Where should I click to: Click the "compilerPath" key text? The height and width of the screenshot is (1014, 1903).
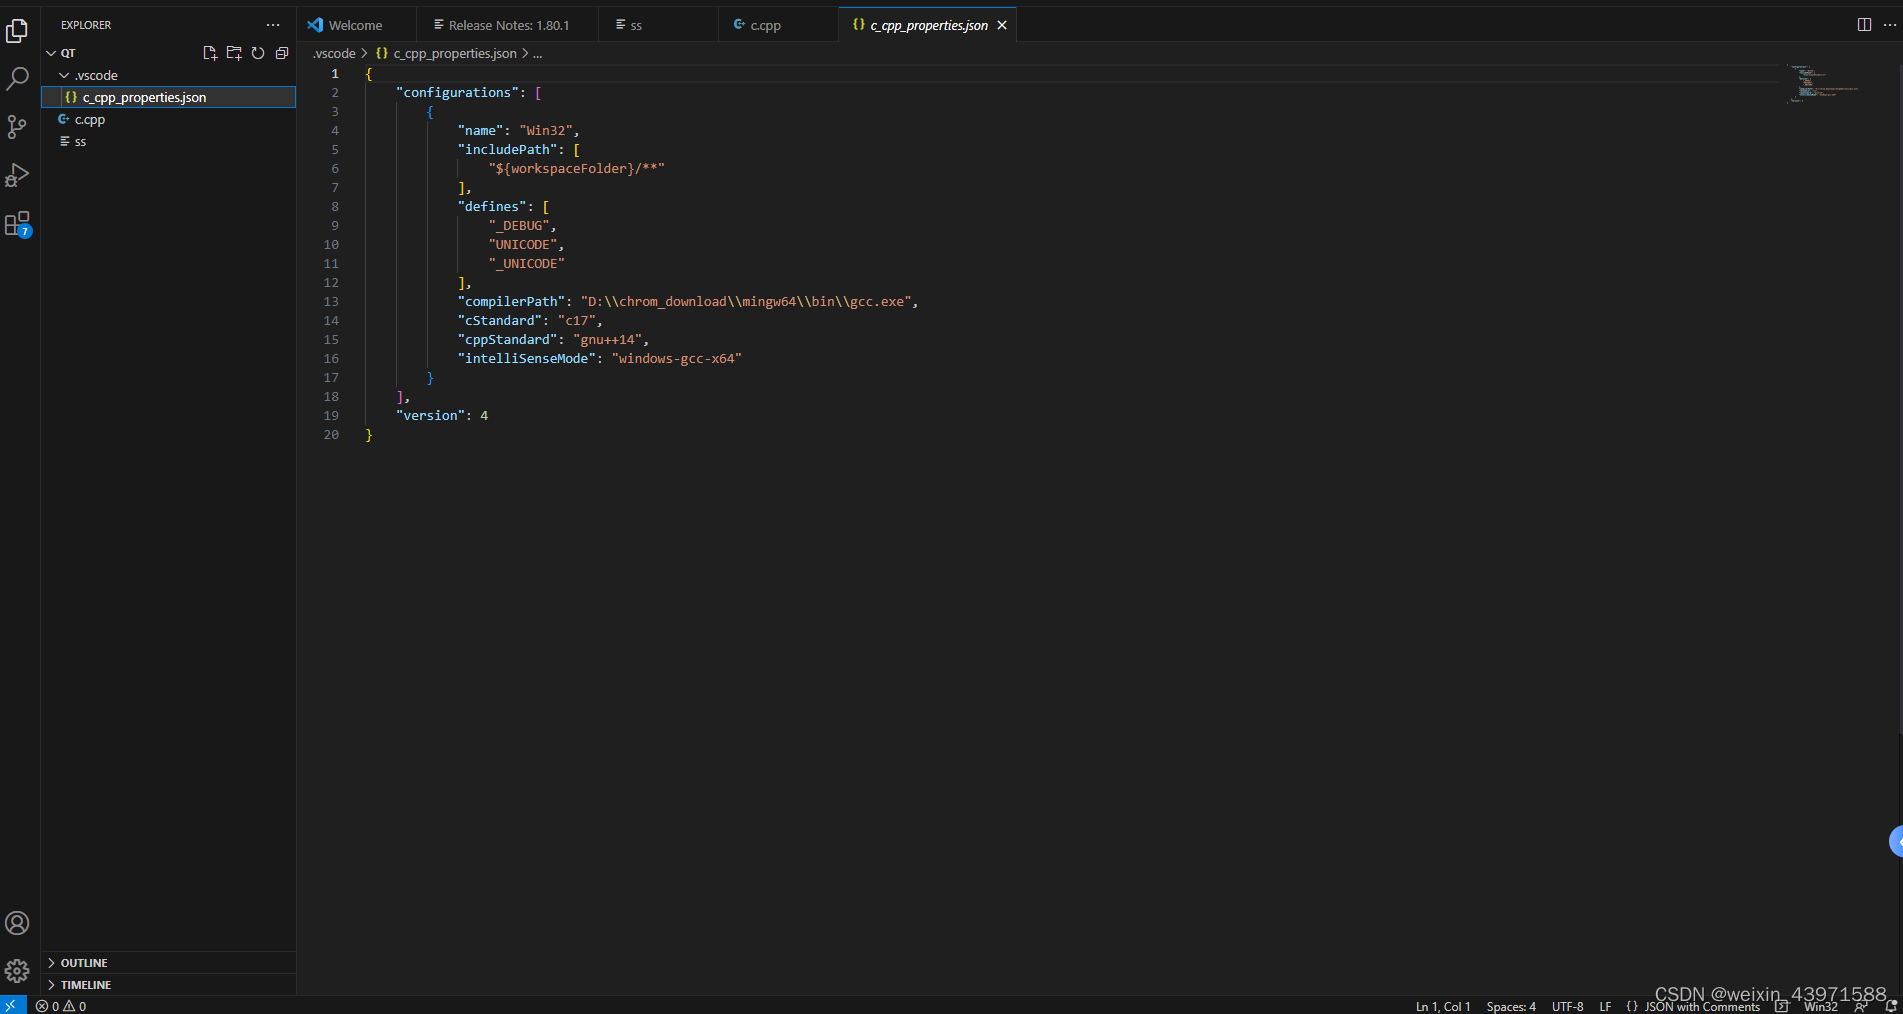click(512, 301)
